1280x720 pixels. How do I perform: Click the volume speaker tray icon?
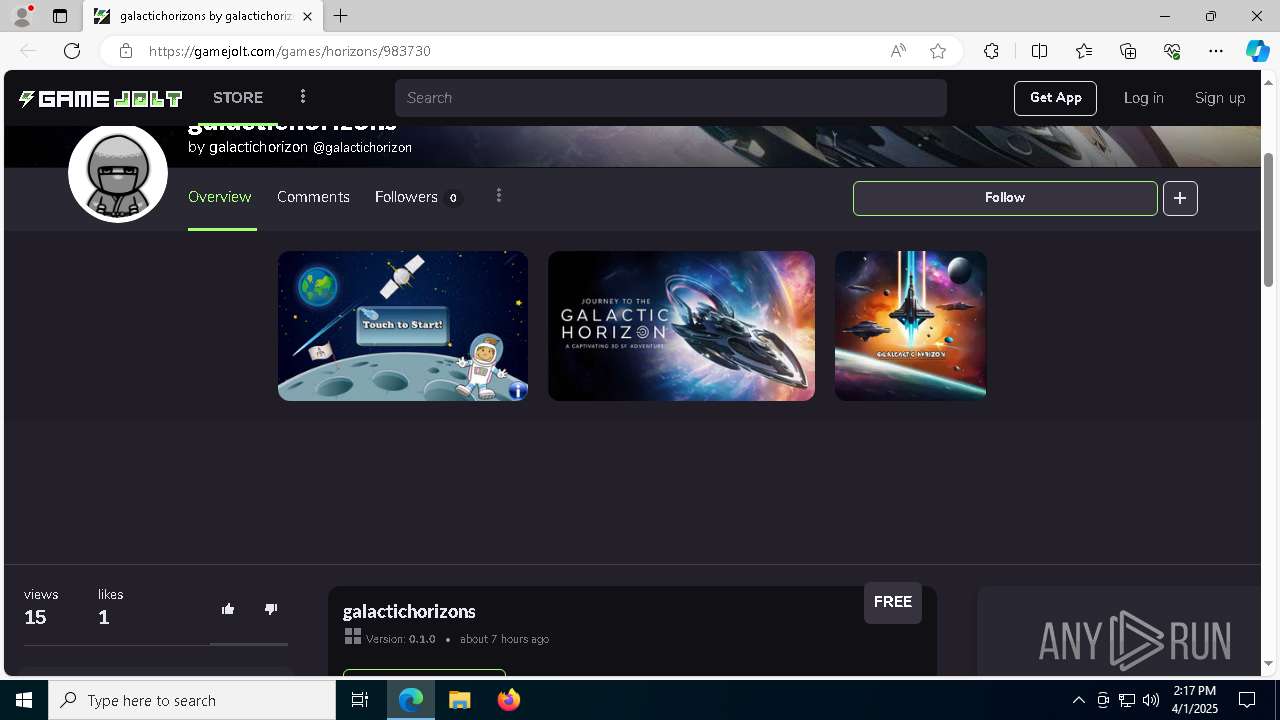coord(1151,700)
